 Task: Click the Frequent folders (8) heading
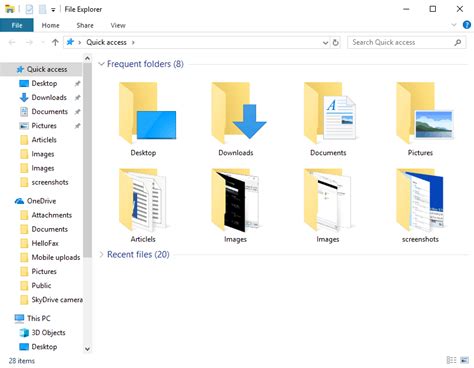tap(145, 64)
